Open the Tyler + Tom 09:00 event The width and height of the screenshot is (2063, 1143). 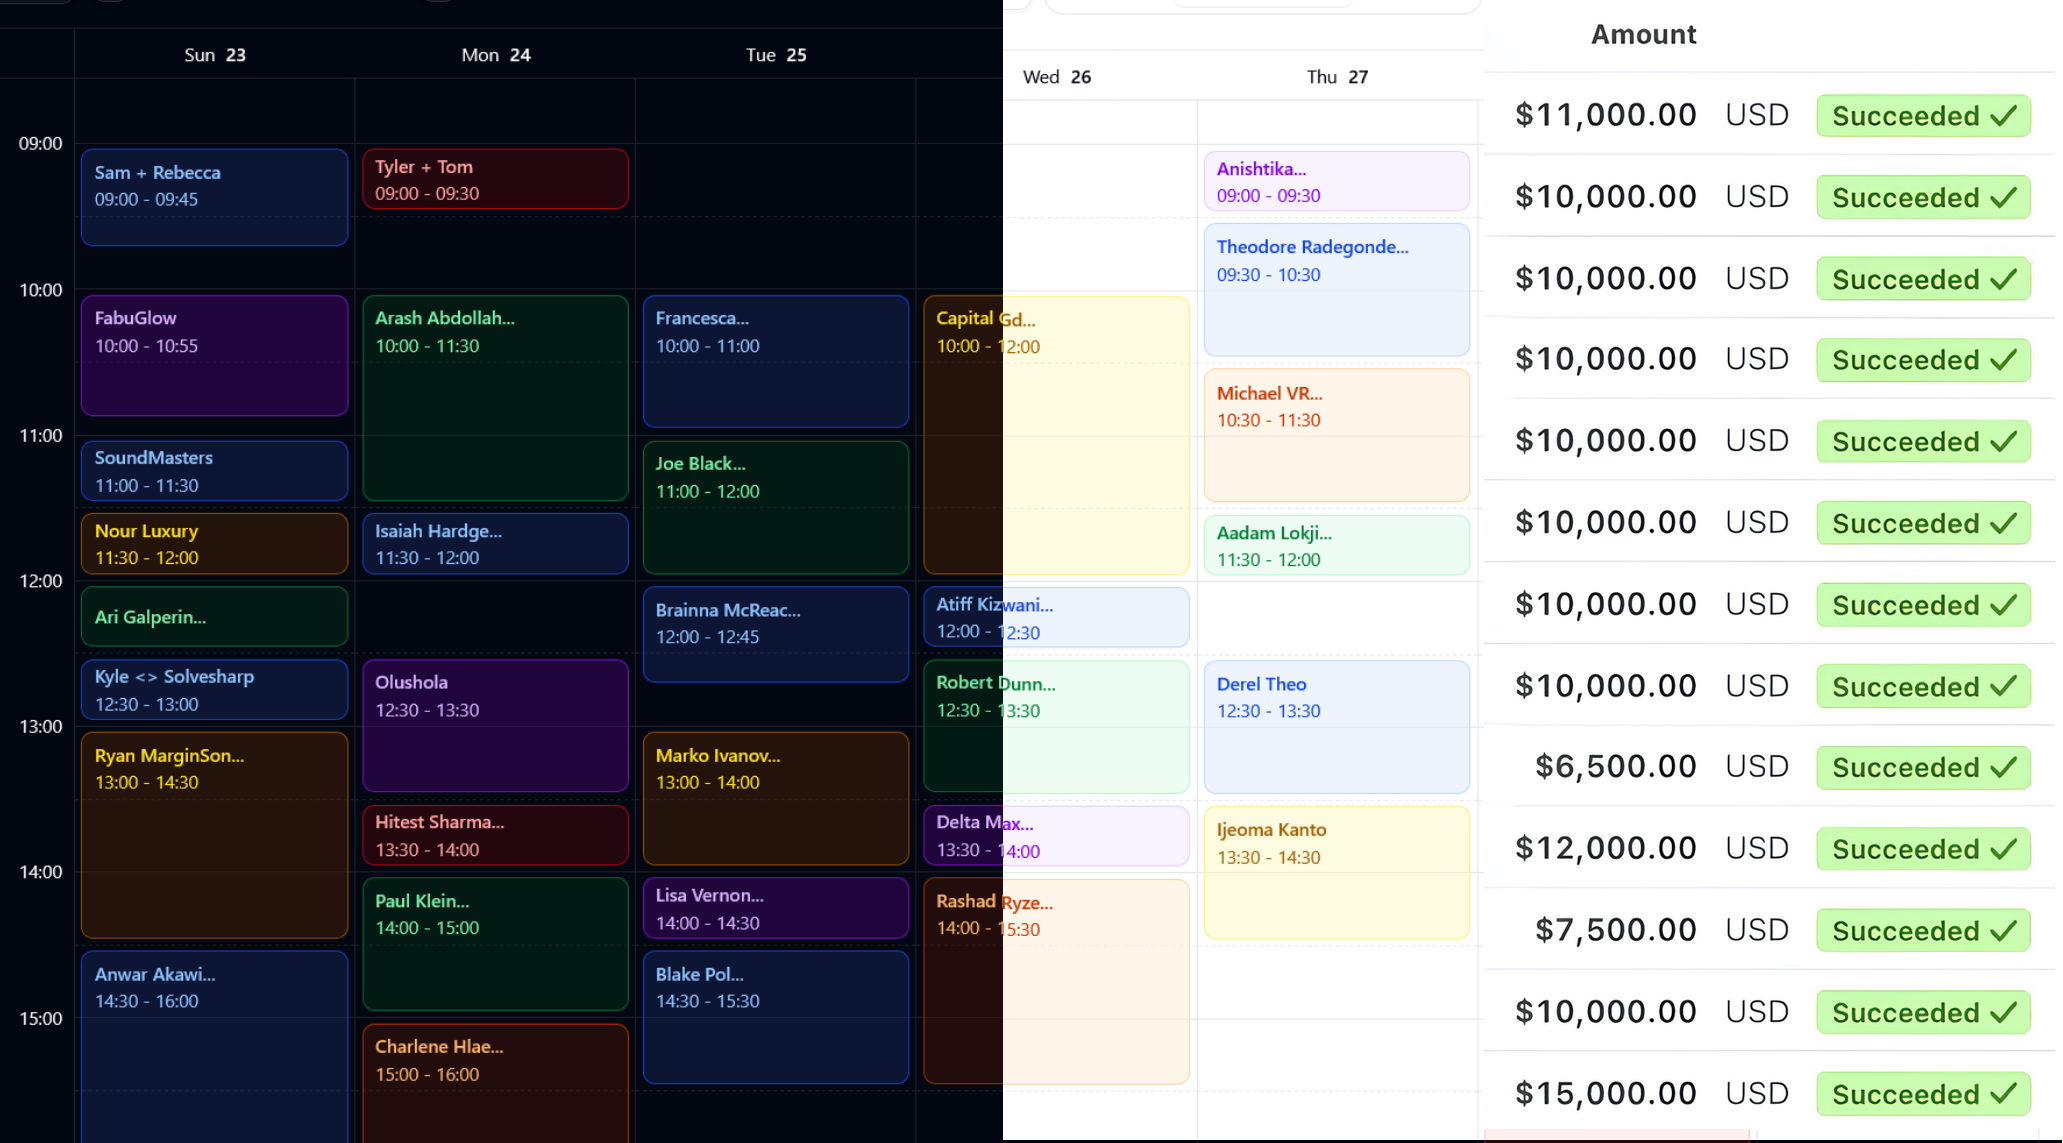tap(495, 180)
